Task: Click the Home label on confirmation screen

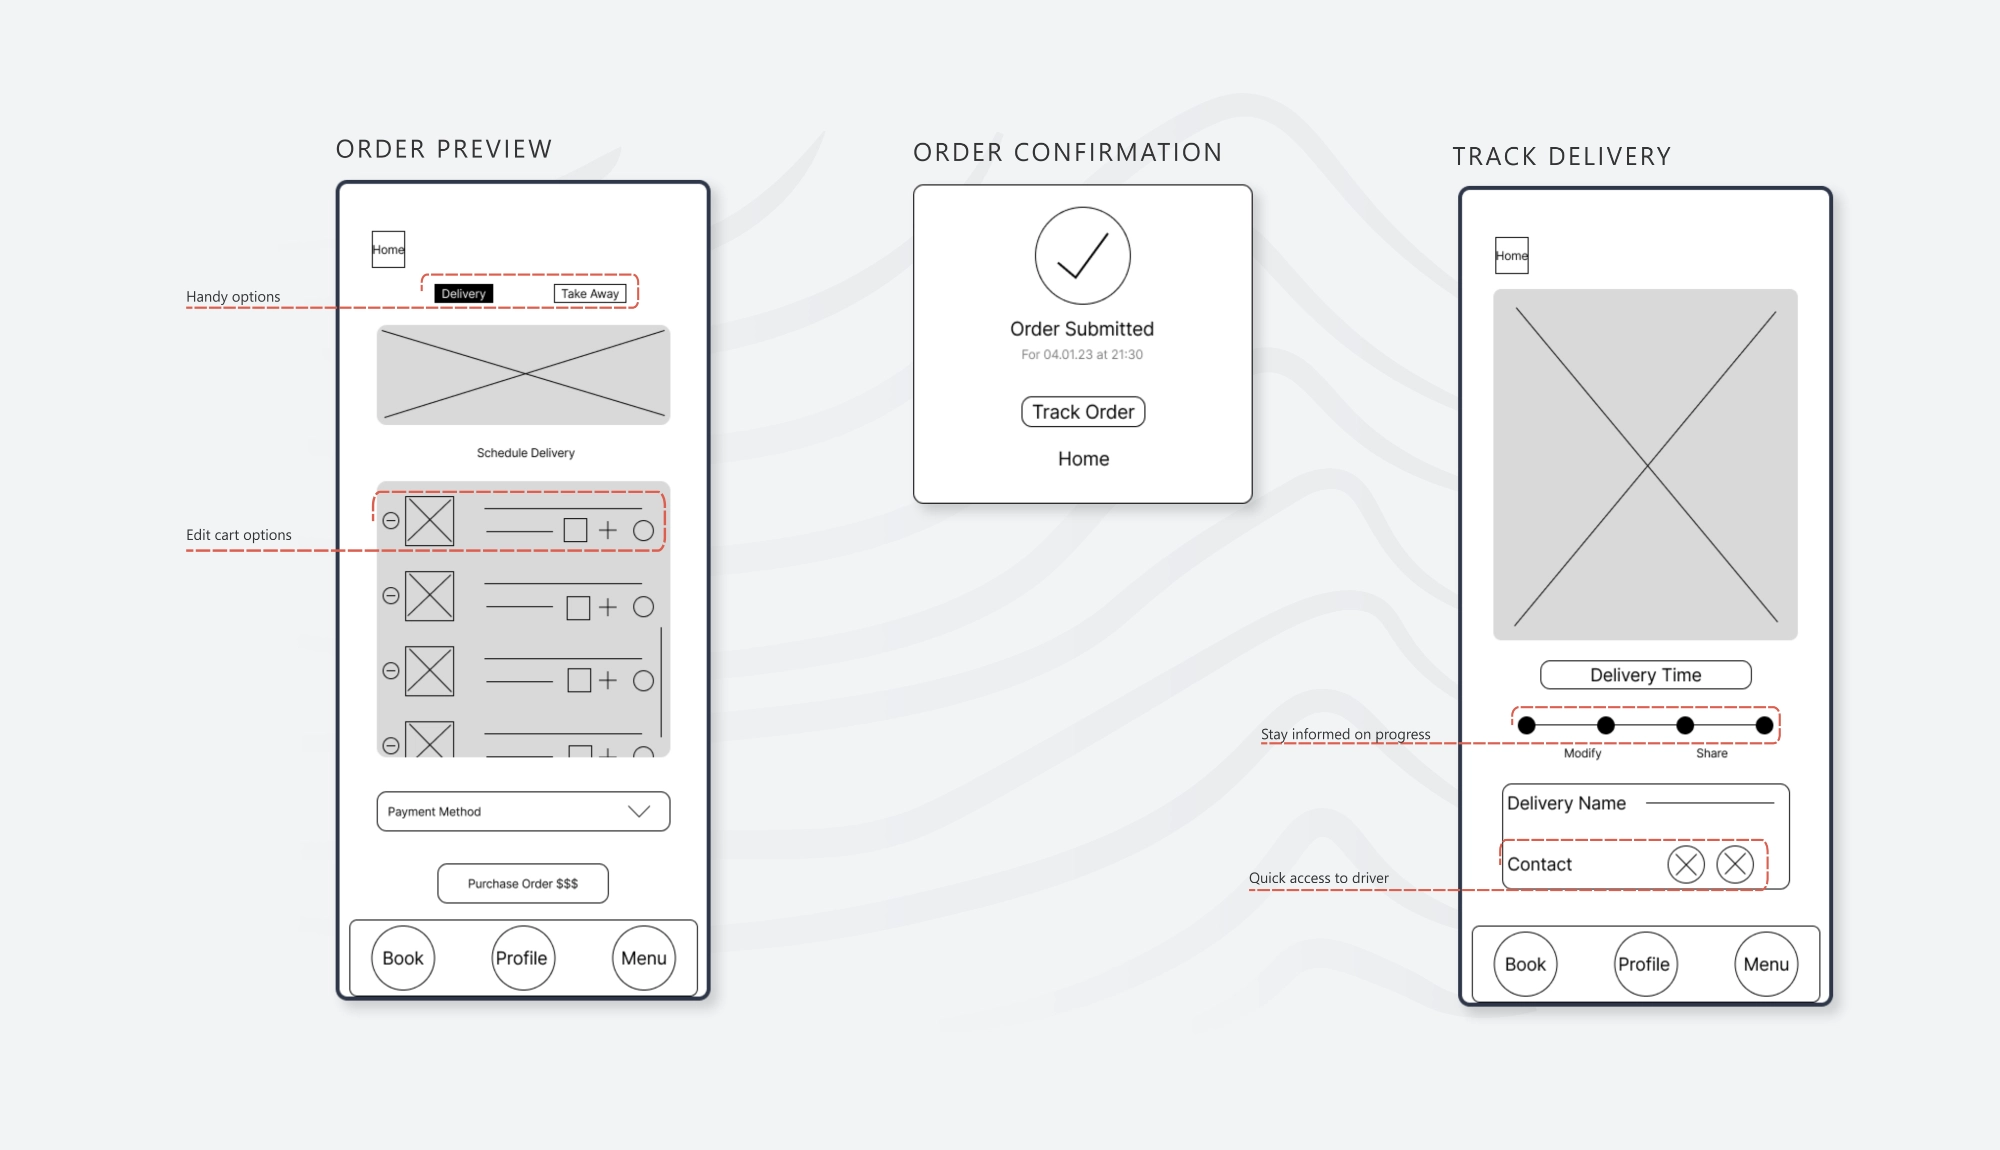Action: (1082, 458)
